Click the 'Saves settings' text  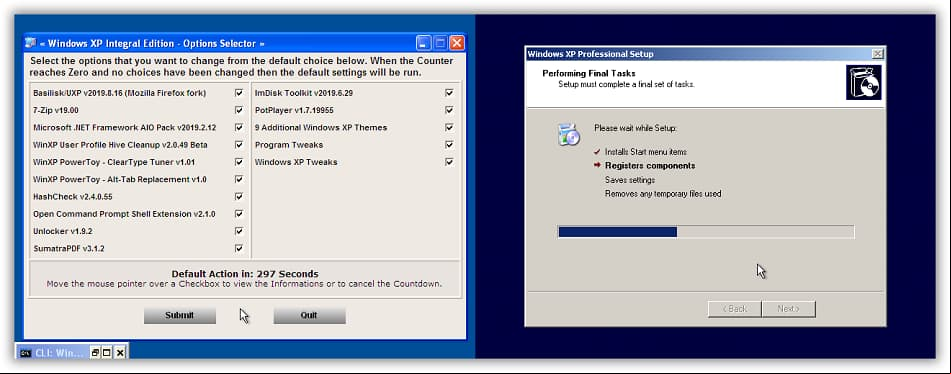(x=630, y=180)
